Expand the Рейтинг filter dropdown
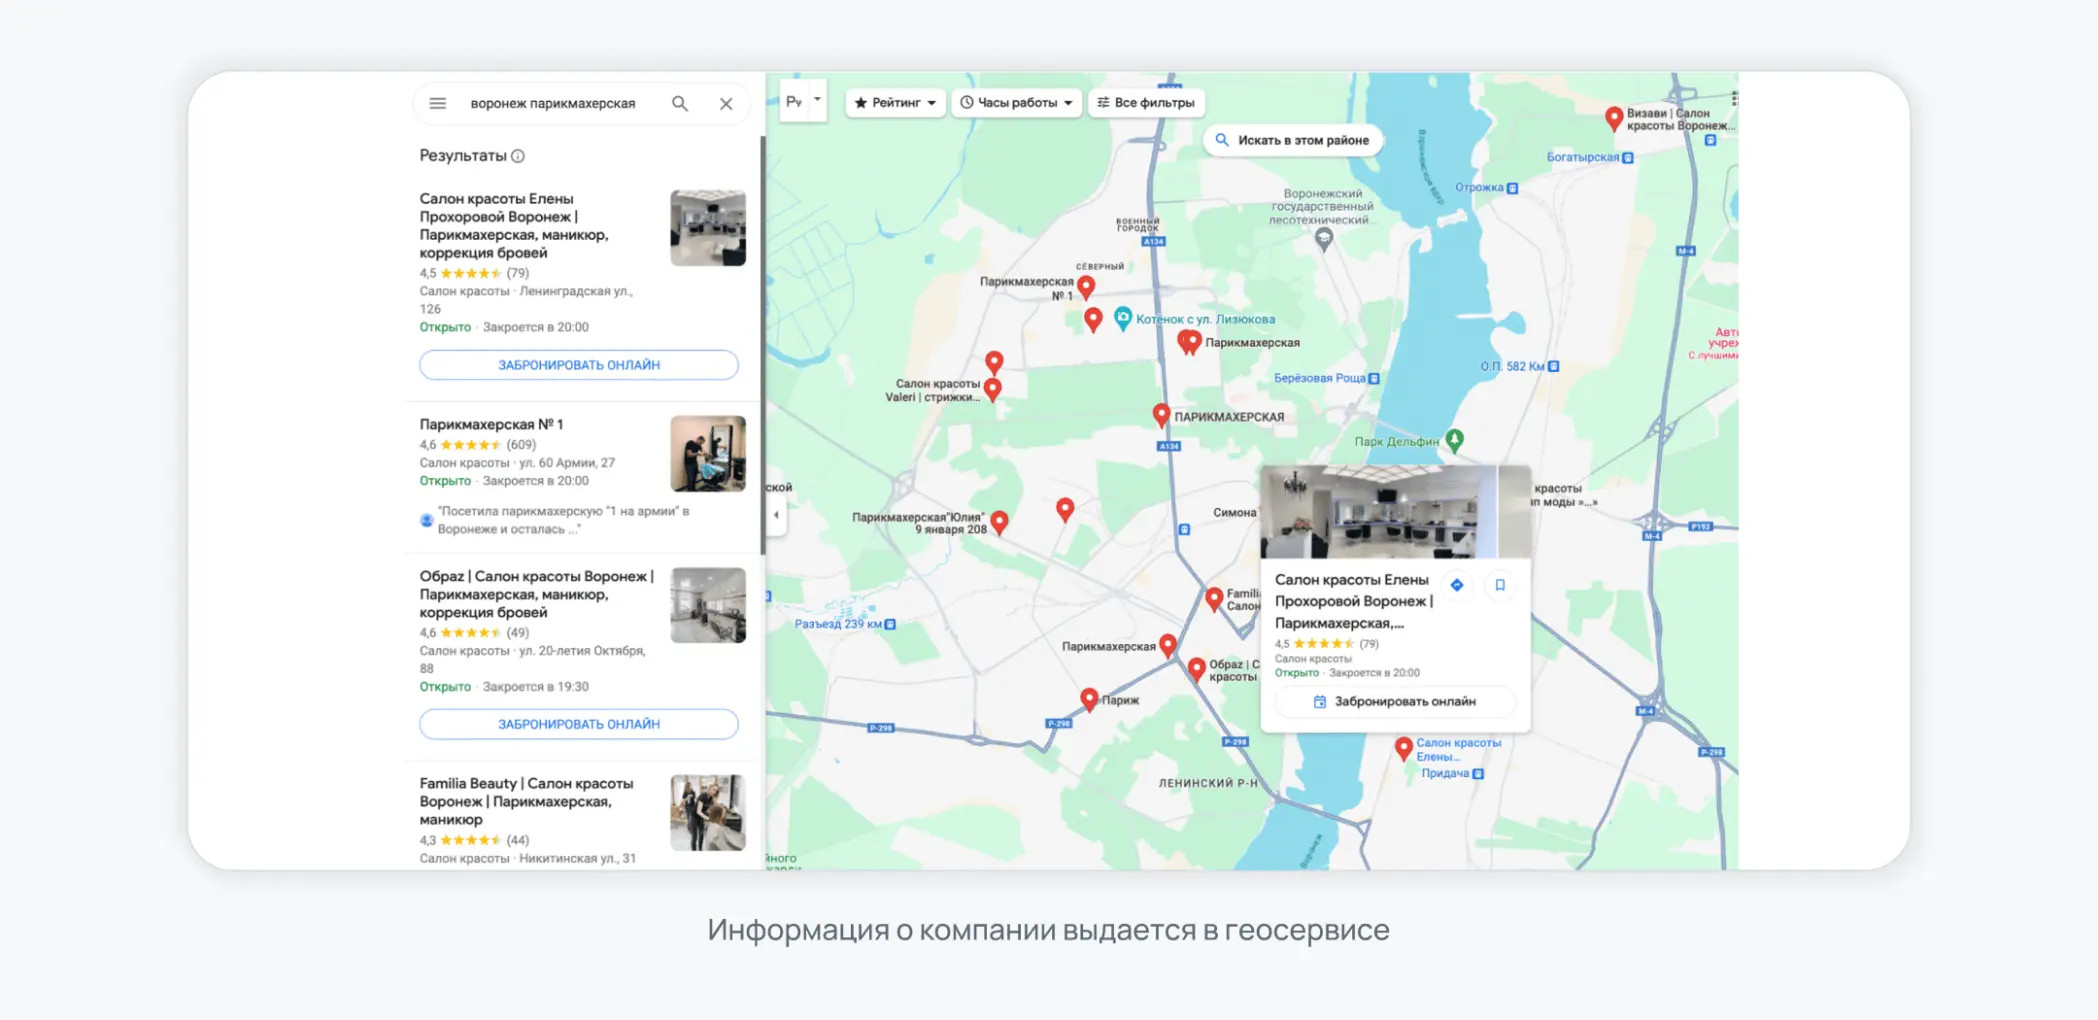This screenshot has width=2098, height=1020. click(895, 102)
